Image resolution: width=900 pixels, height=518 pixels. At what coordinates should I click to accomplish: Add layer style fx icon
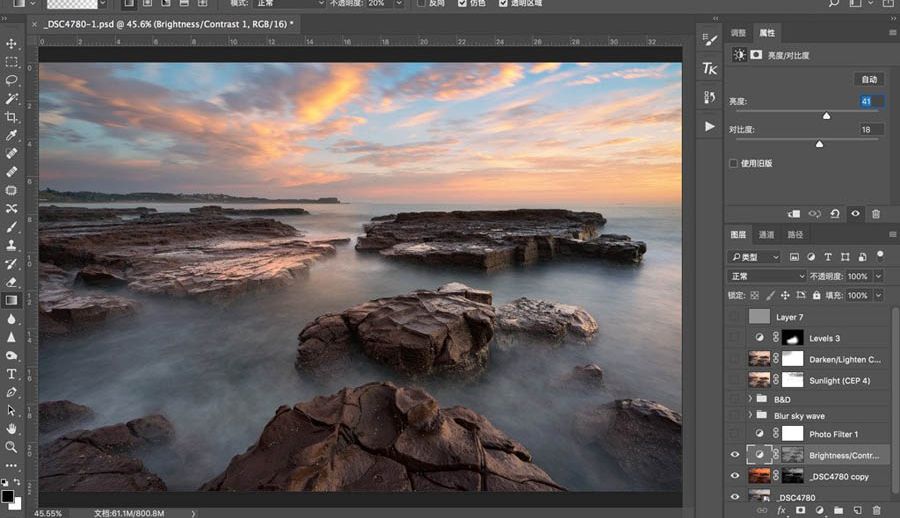click(x=781, y=510)
